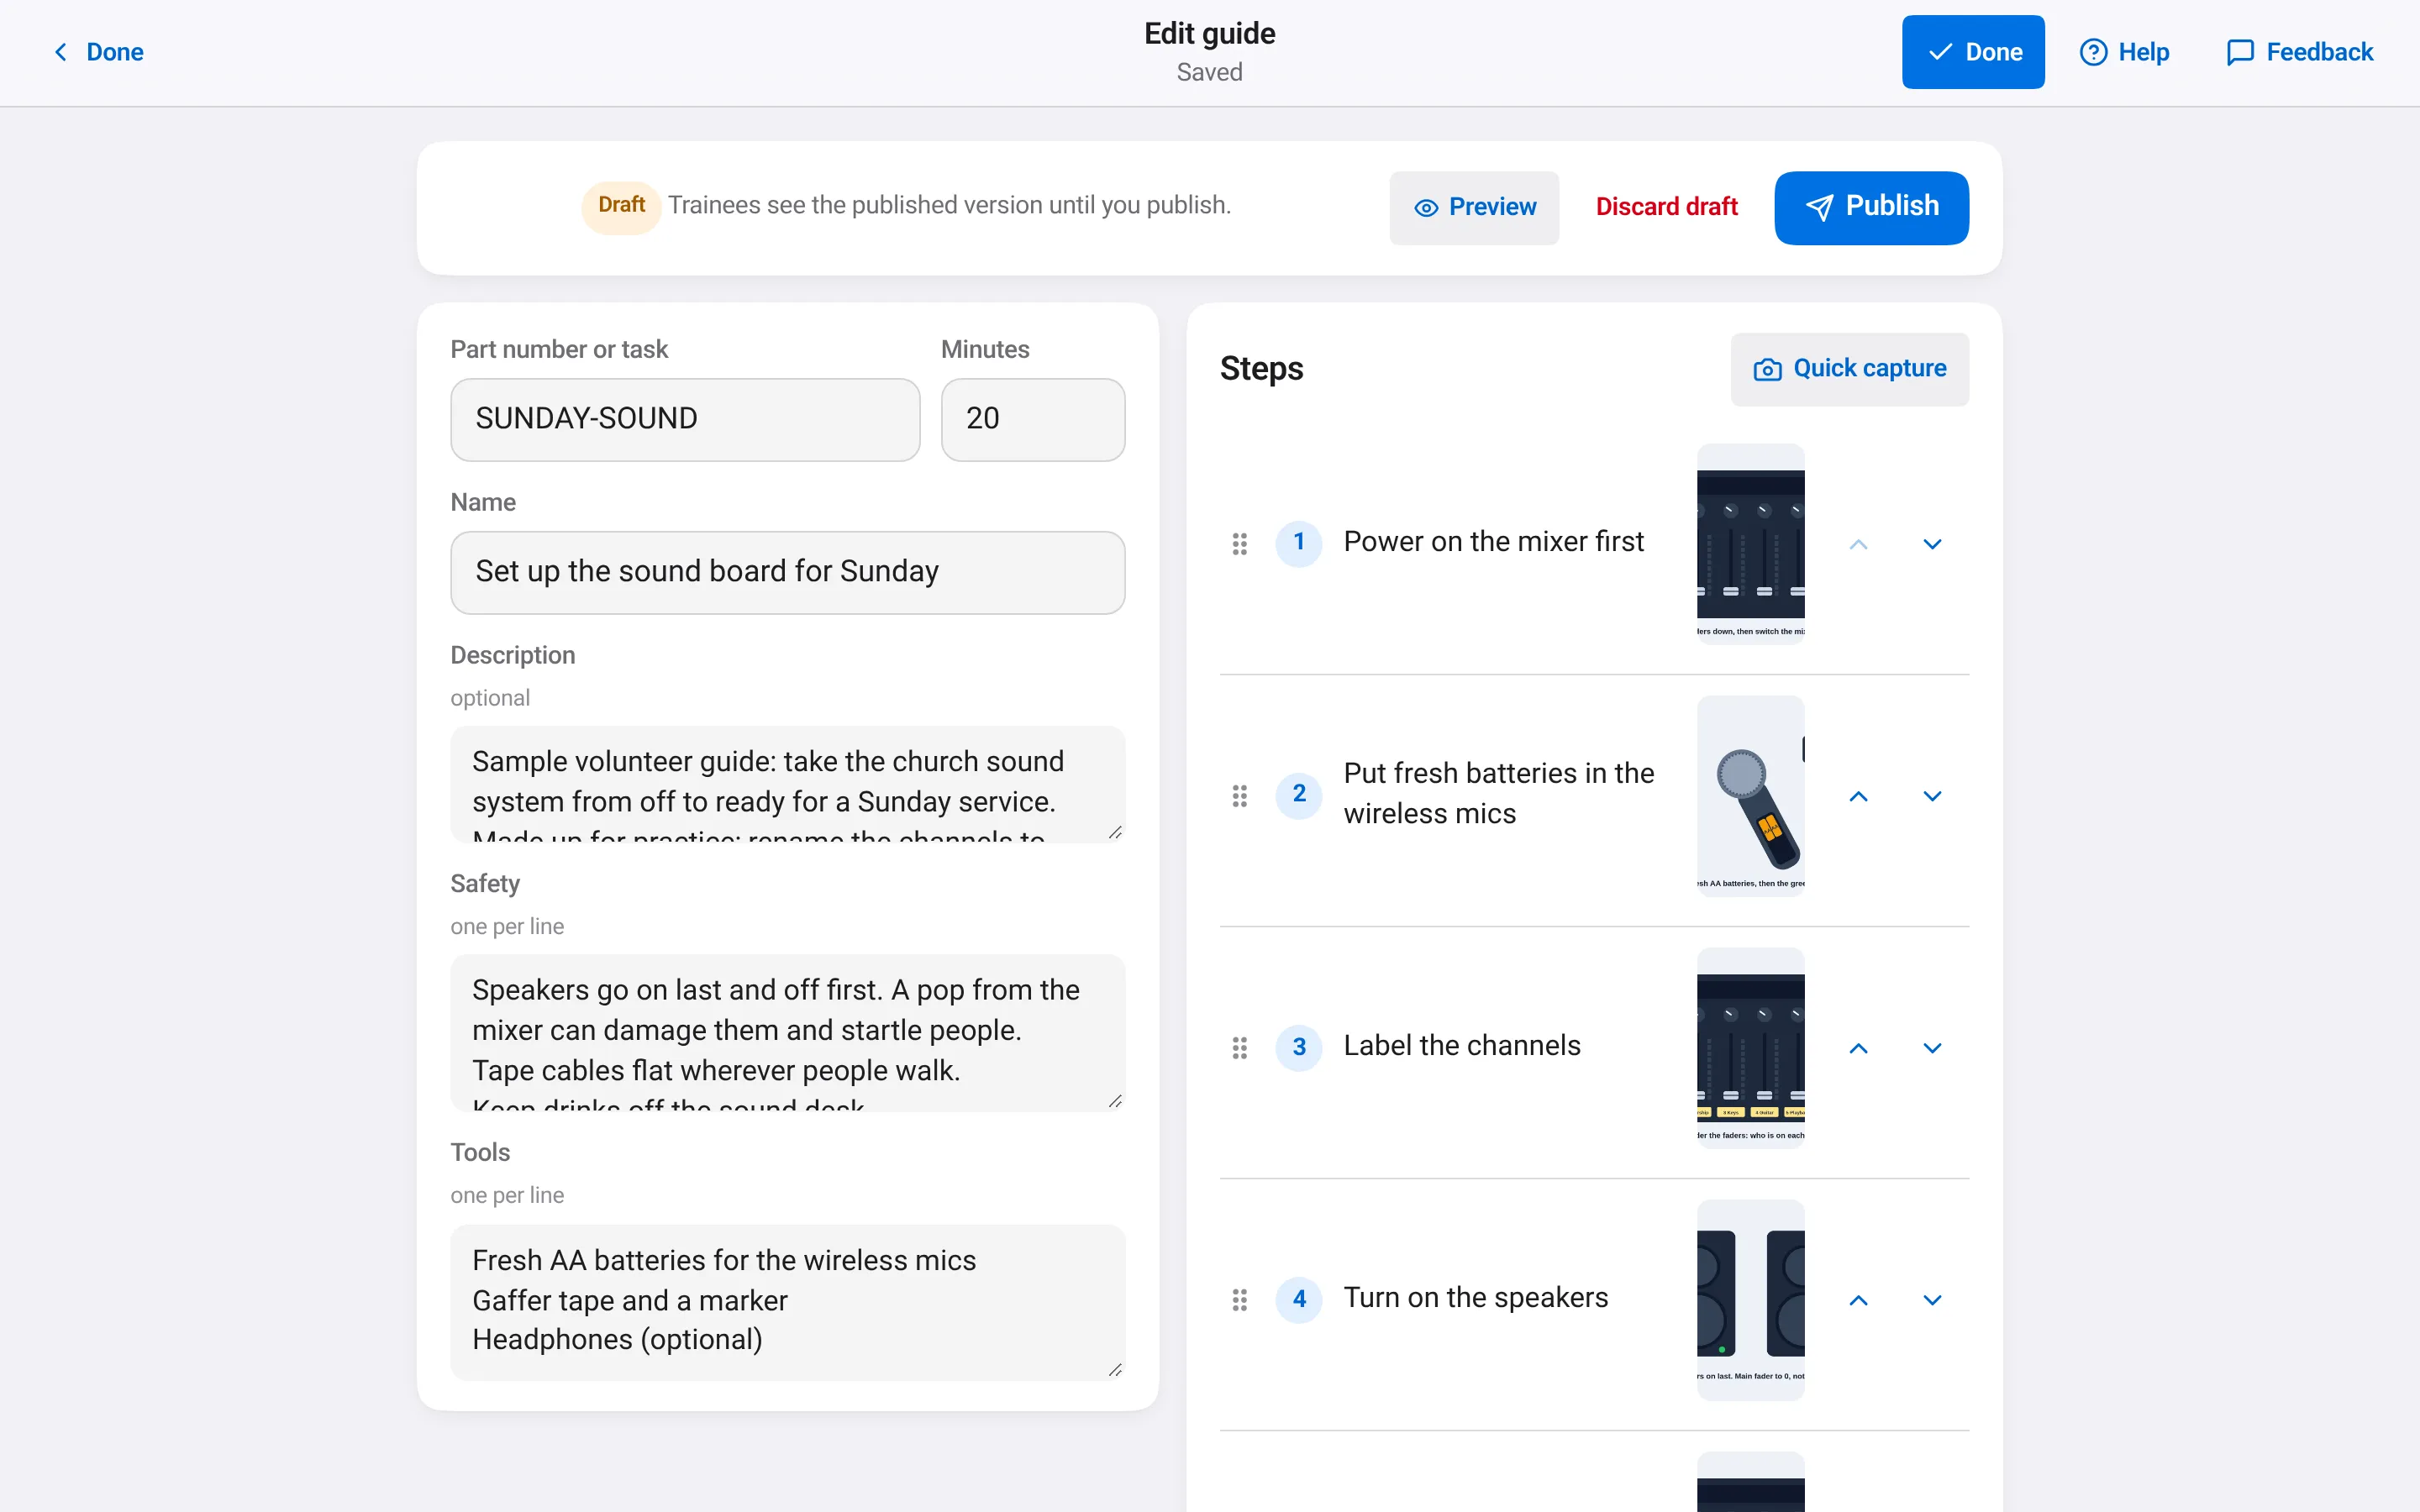This screenshot has width=2420, height=1512.
Task: Open Help
Action: point(2124,52)
